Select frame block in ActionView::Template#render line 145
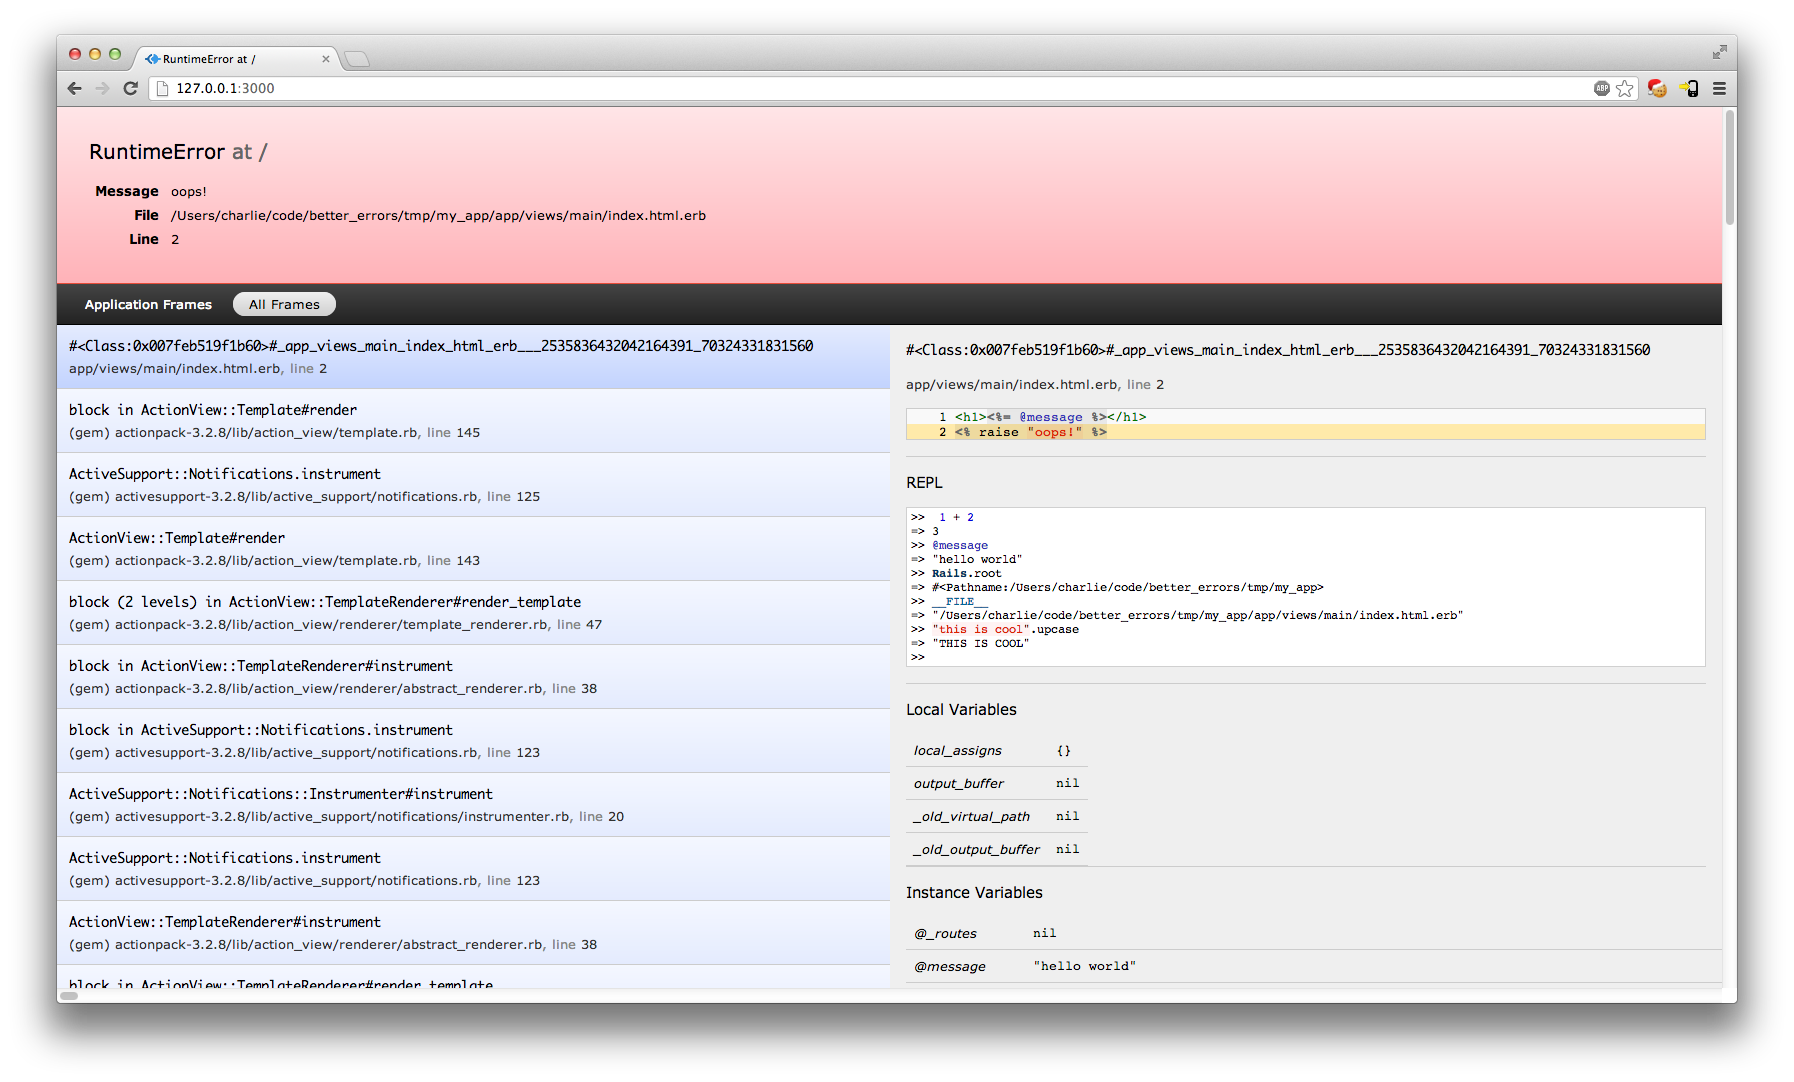This screenshot has height=1082, width=1794. click(x=473, y=421)
